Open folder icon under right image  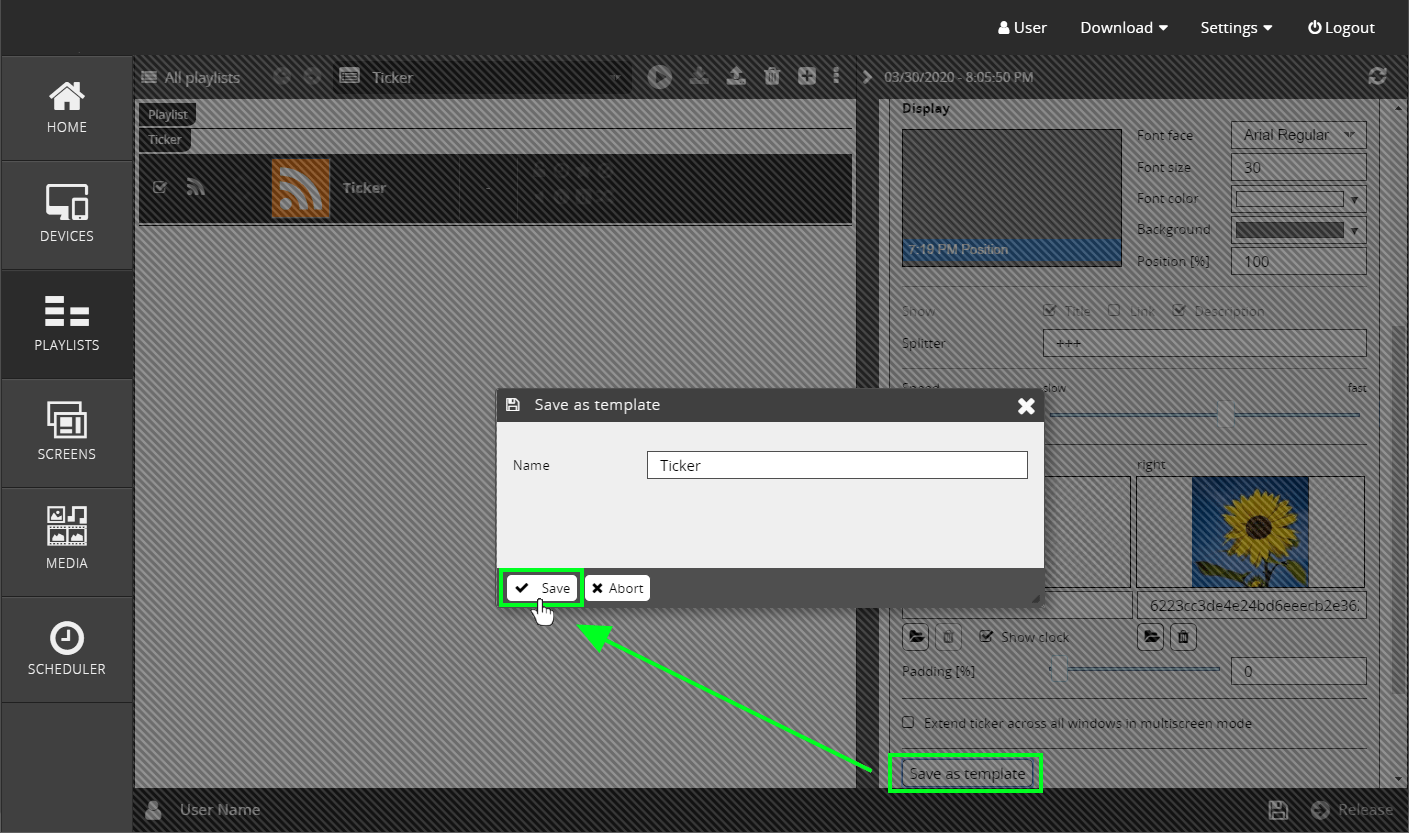pyautogui.click(x=1151, y=637)
